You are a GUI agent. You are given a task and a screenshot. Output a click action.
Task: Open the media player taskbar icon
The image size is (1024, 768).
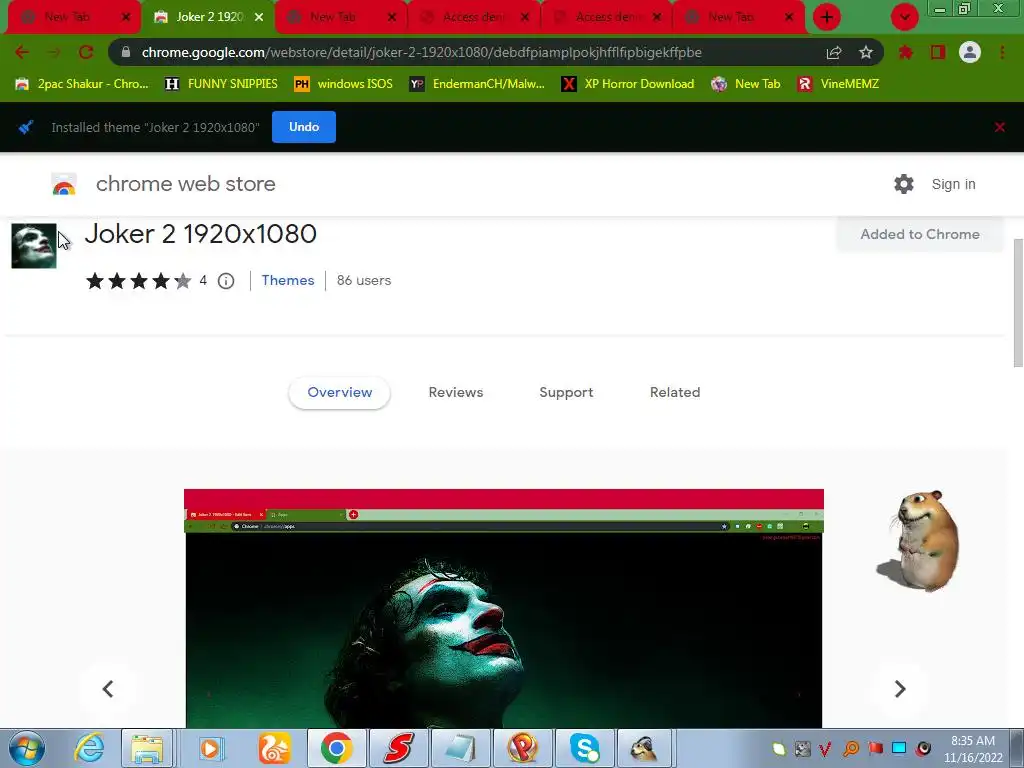click(210, 748)
